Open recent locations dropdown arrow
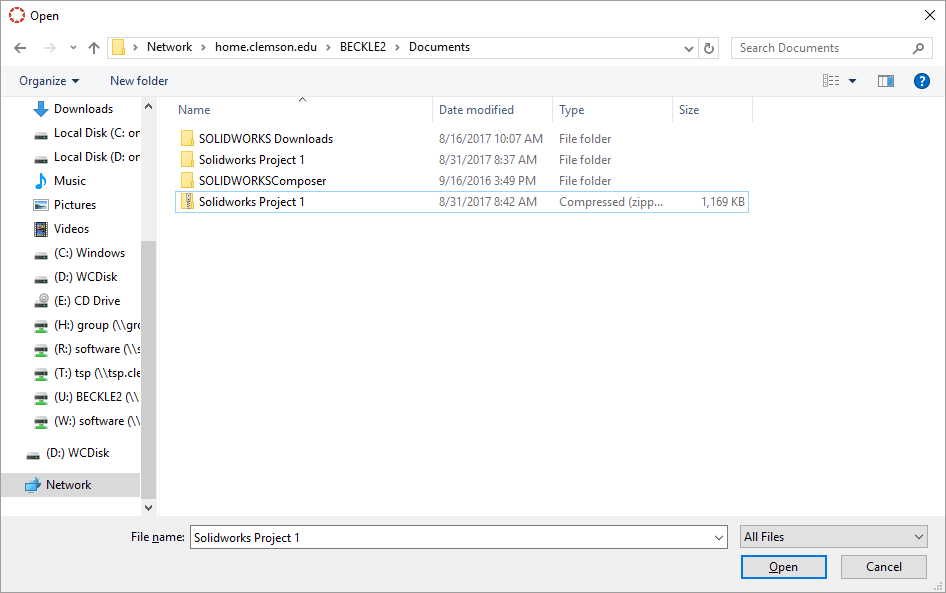Image resolution: width=946 pixels, height=593 pixels. click(73, 48)
